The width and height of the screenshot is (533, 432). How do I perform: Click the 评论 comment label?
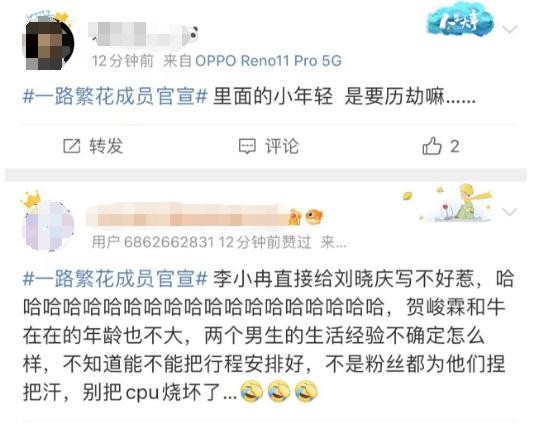[282, 146]
